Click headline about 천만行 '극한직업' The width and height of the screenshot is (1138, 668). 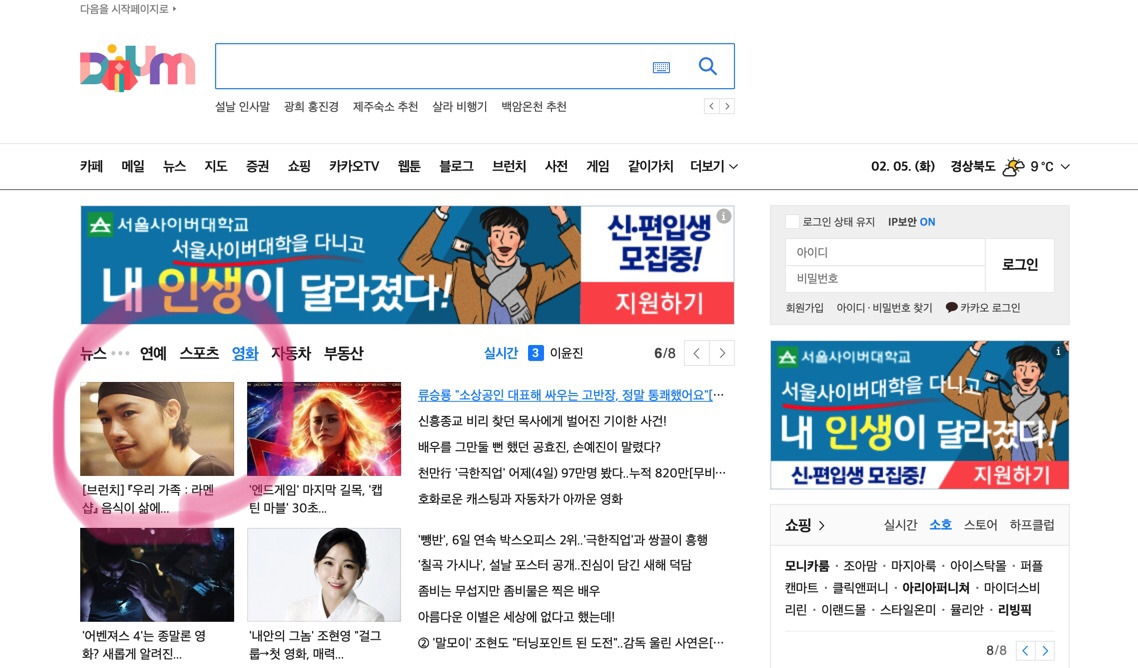point(571,473)
